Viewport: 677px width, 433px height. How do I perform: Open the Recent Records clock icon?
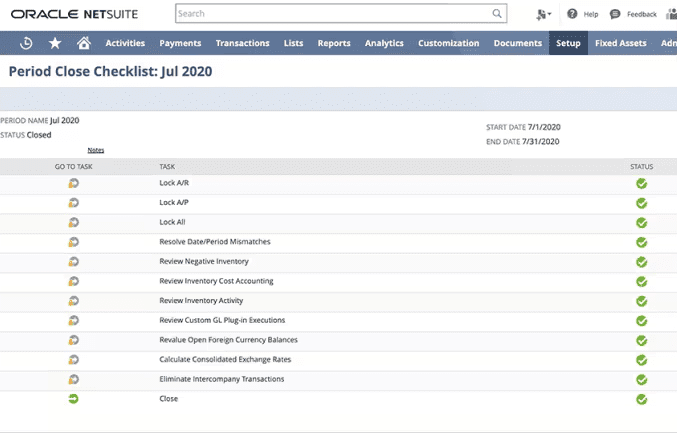pyautogui.click(x=26, y=43)
